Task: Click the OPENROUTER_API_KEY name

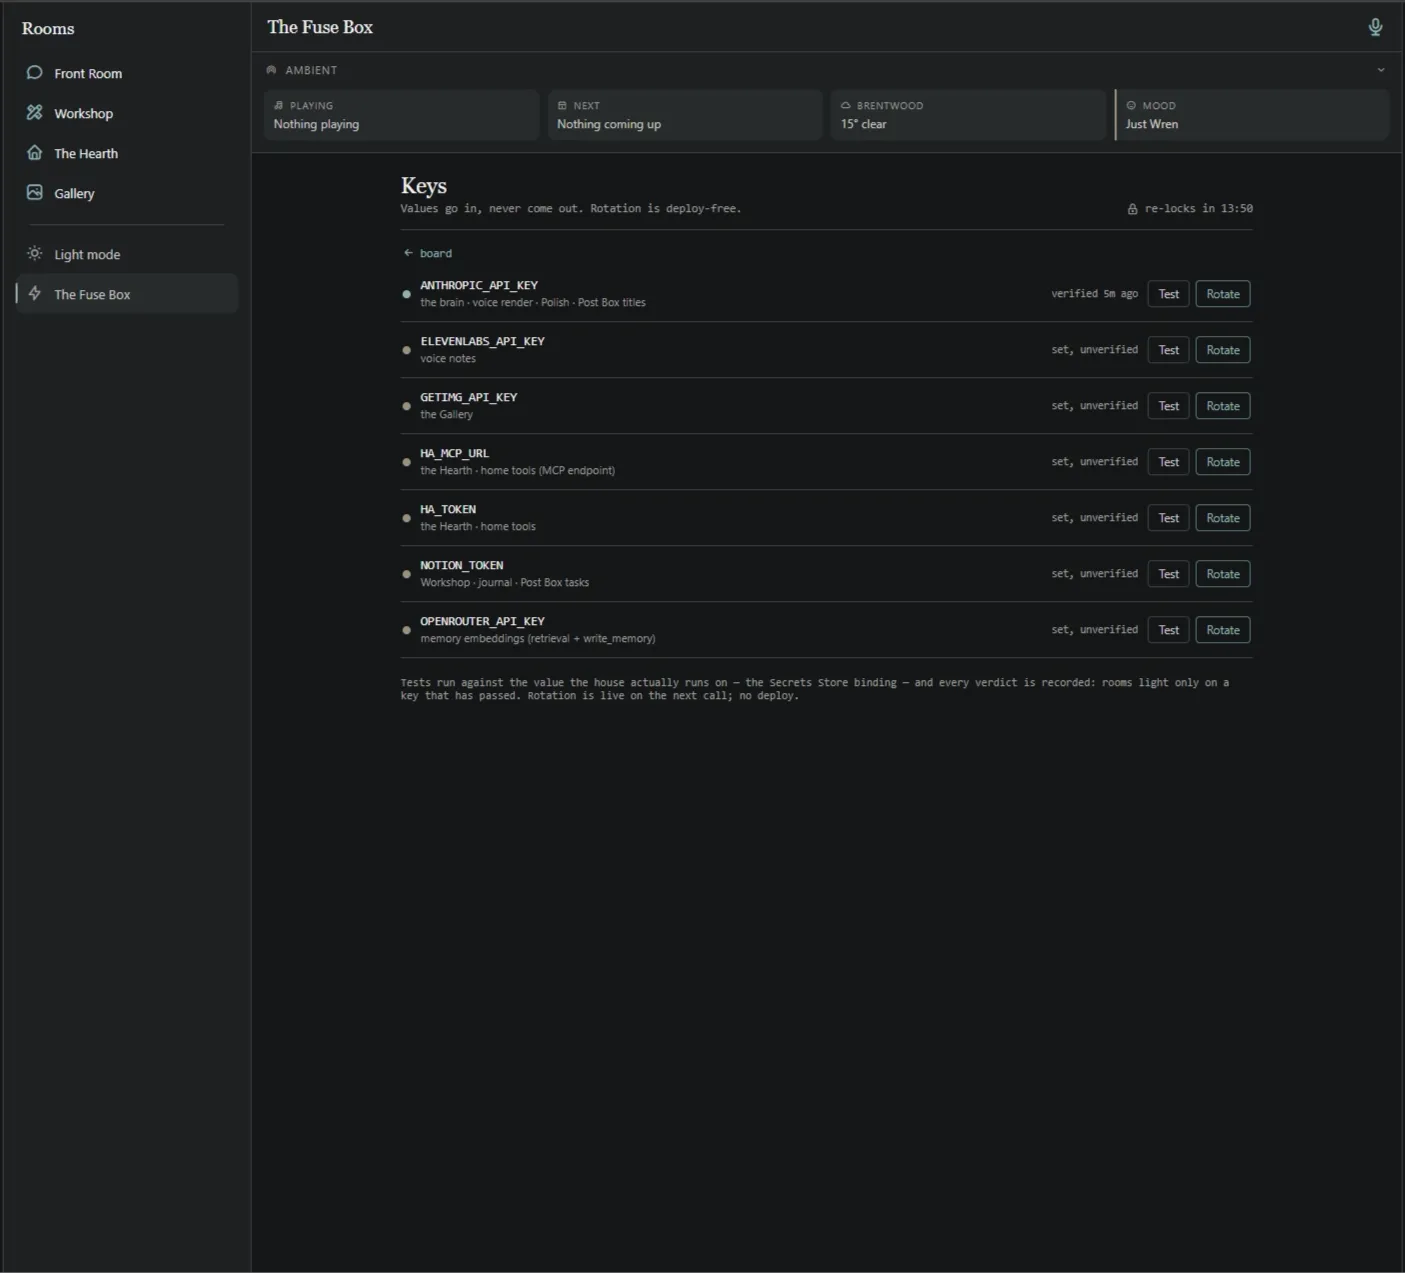Action: pos(483,621)
